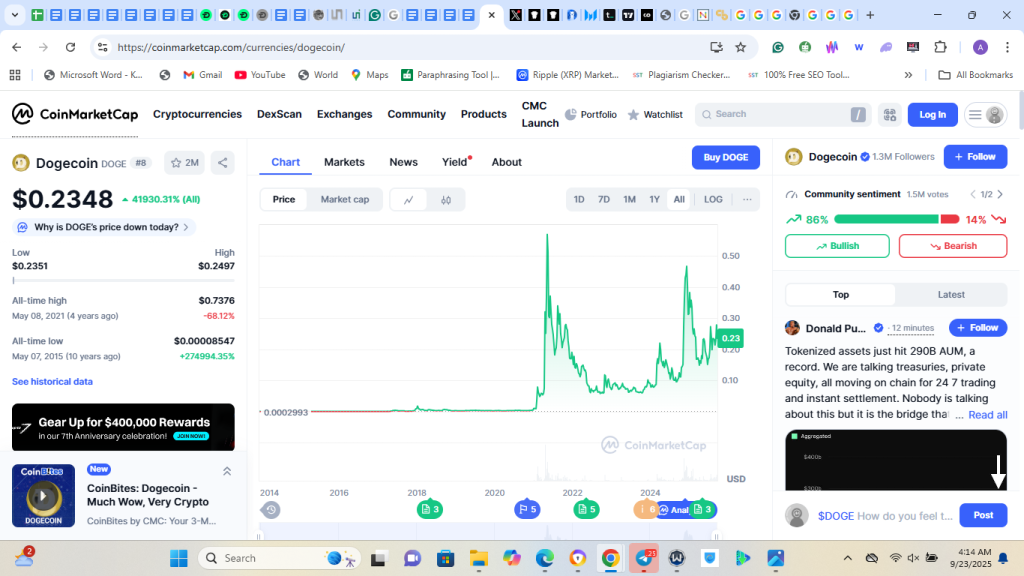The height and width of the screenshot is (576, 1024).
Task: Open the Exchanges menu
Action: [x=344, y=114]
